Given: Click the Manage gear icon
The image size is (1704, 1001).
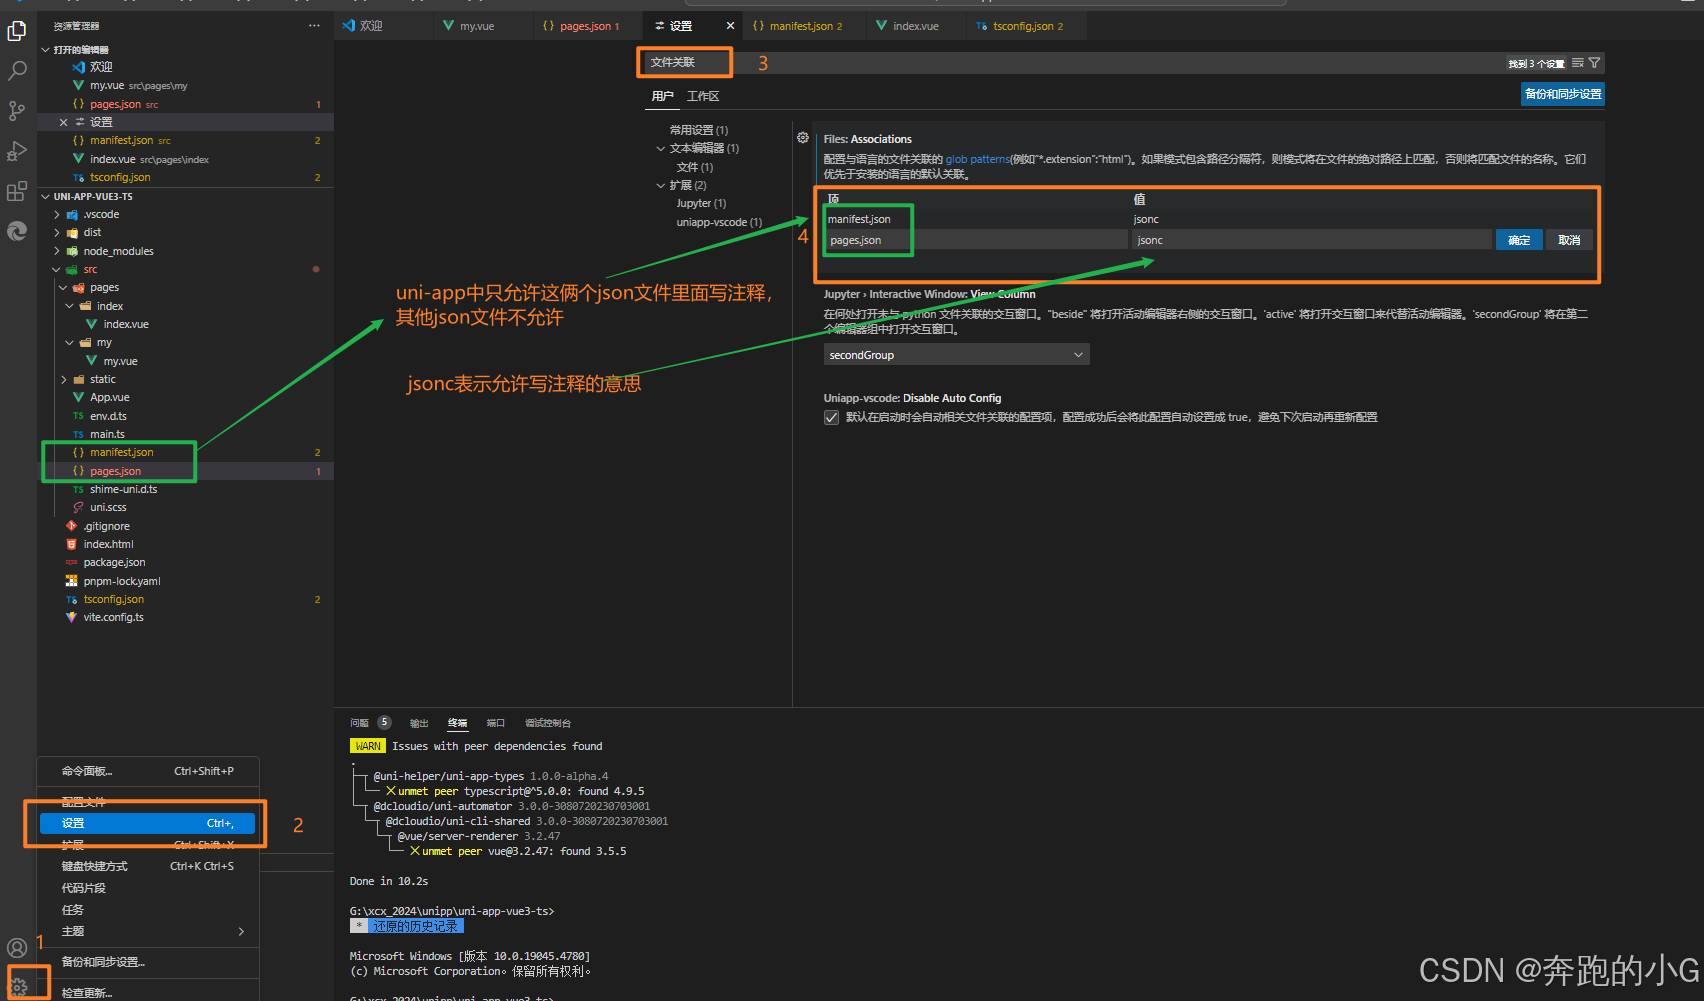Looking at the screenshot, I should point(19,987).
